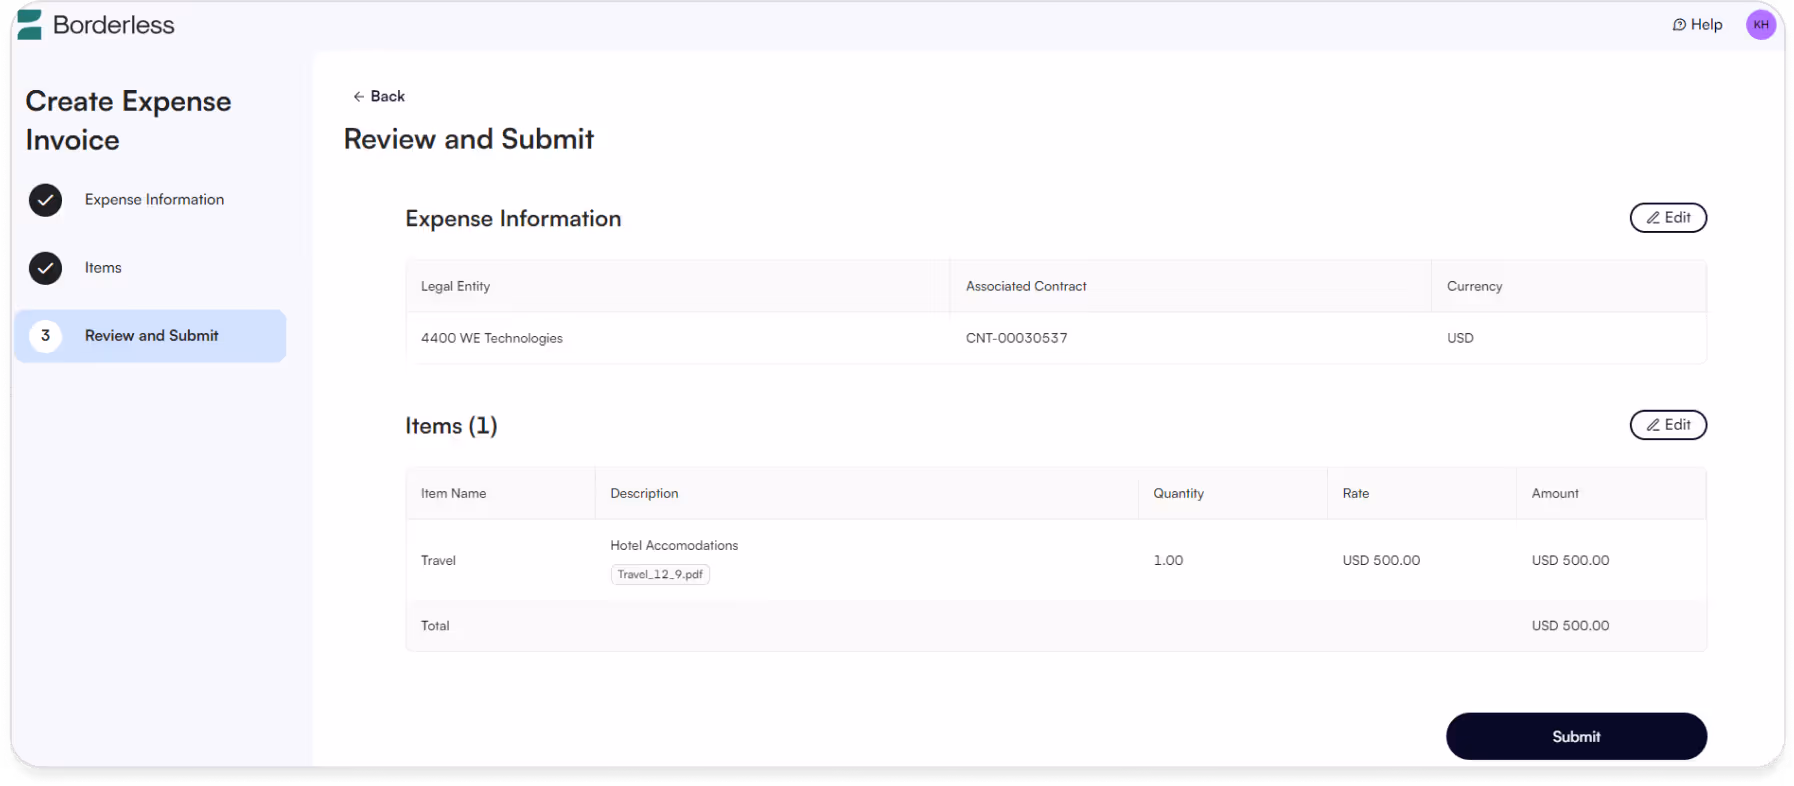Click the Expense Information step checkmark

tap(45, 200)
